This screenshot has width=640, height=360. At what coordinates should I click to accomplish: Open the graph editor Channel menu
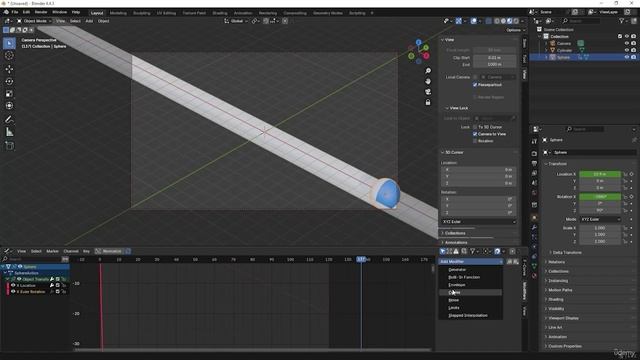(x=71, y=251)
